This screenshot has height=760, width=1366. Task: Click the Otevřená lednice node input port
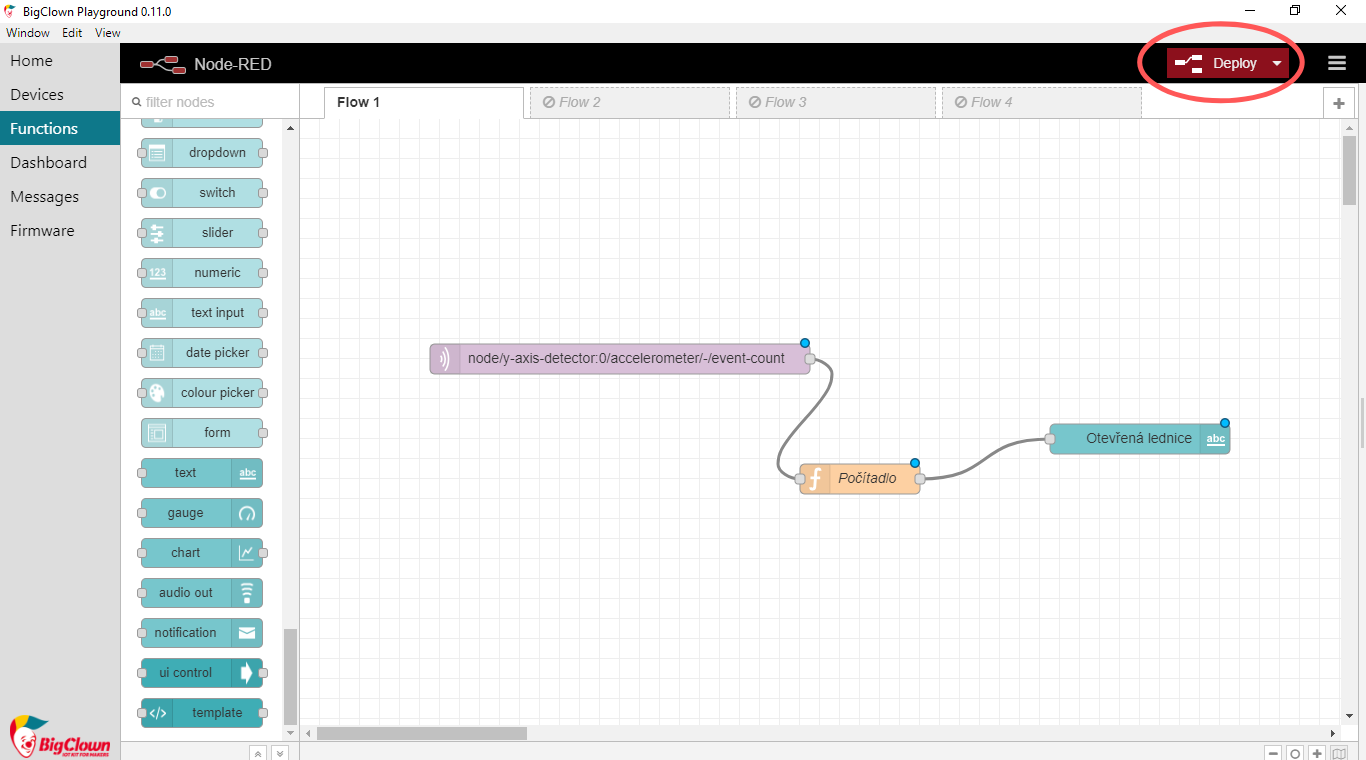1050,439
